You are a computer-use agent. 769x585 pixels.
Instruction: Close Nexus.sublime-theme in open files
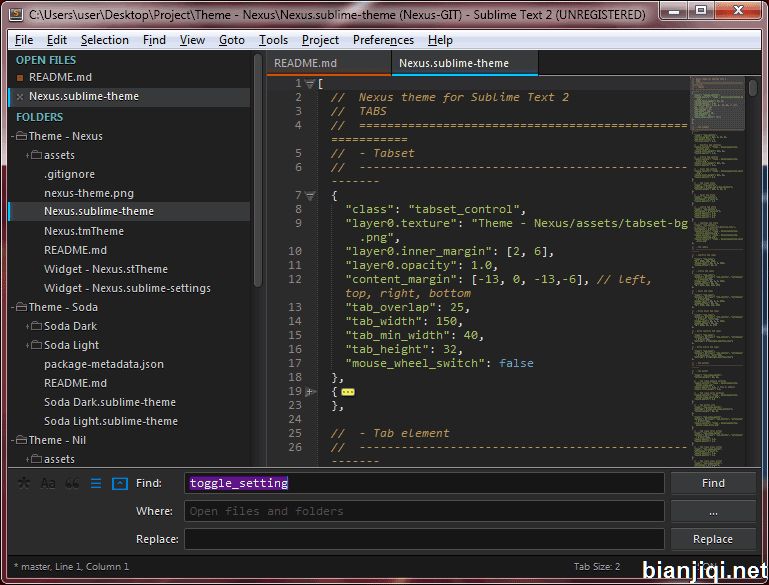click(20, 97)
